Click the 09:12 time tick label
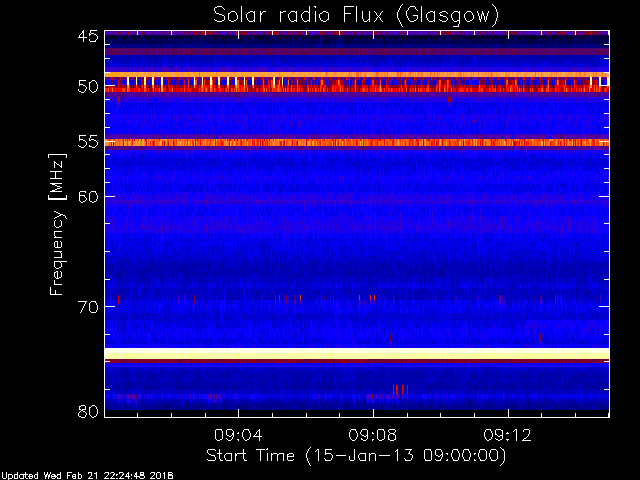 tap(507, 435)
